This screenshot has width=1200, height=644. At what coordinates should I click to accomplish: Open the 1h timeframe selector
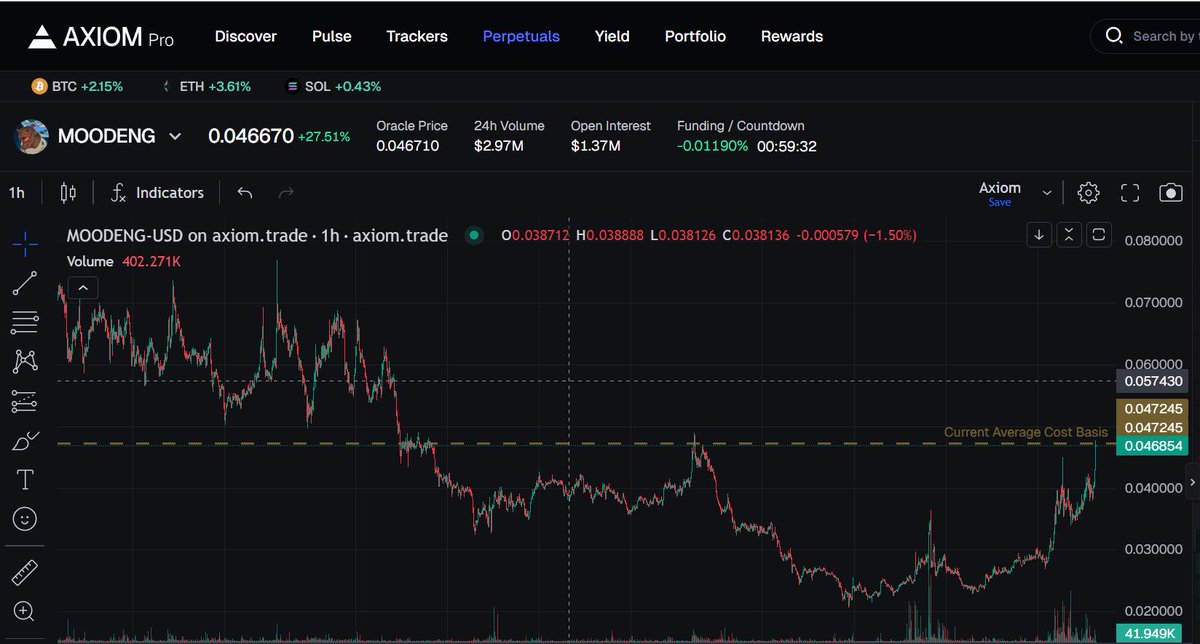coord(17,192)
